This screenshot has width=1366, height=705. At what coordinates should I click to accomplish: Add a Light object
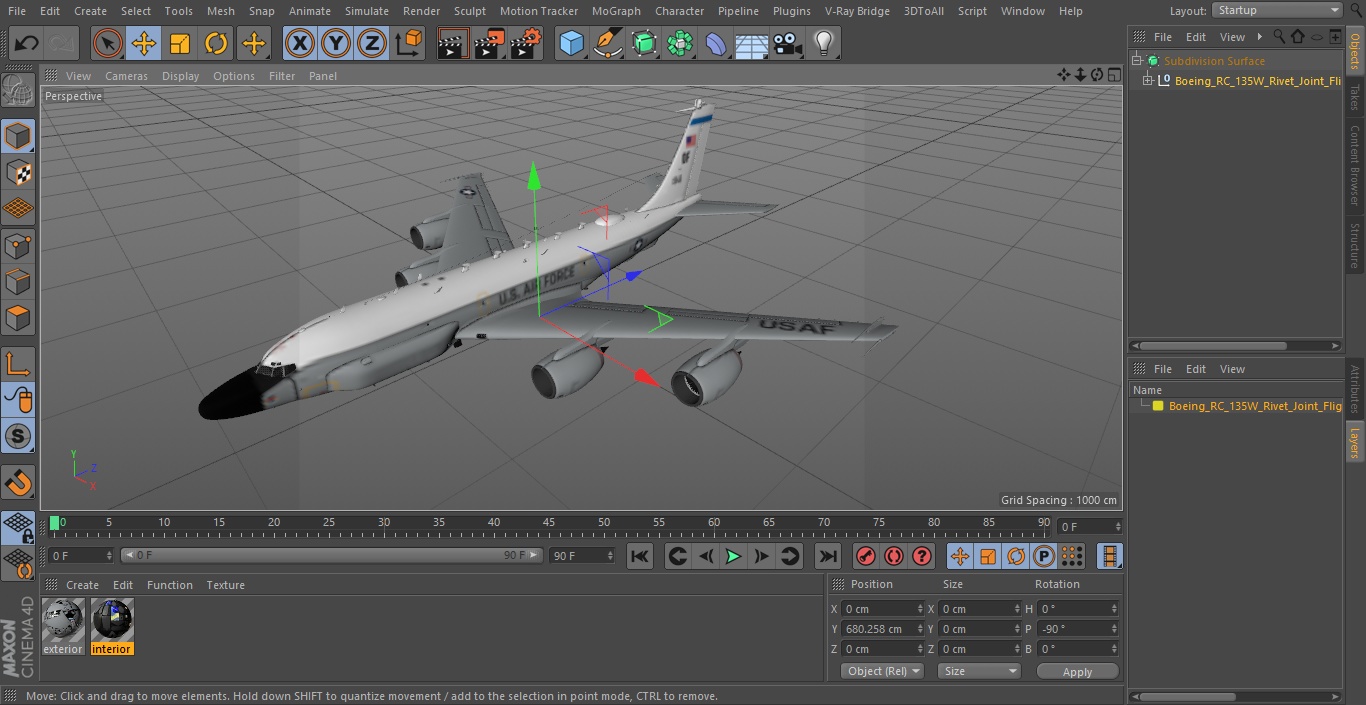pos(824,43)
